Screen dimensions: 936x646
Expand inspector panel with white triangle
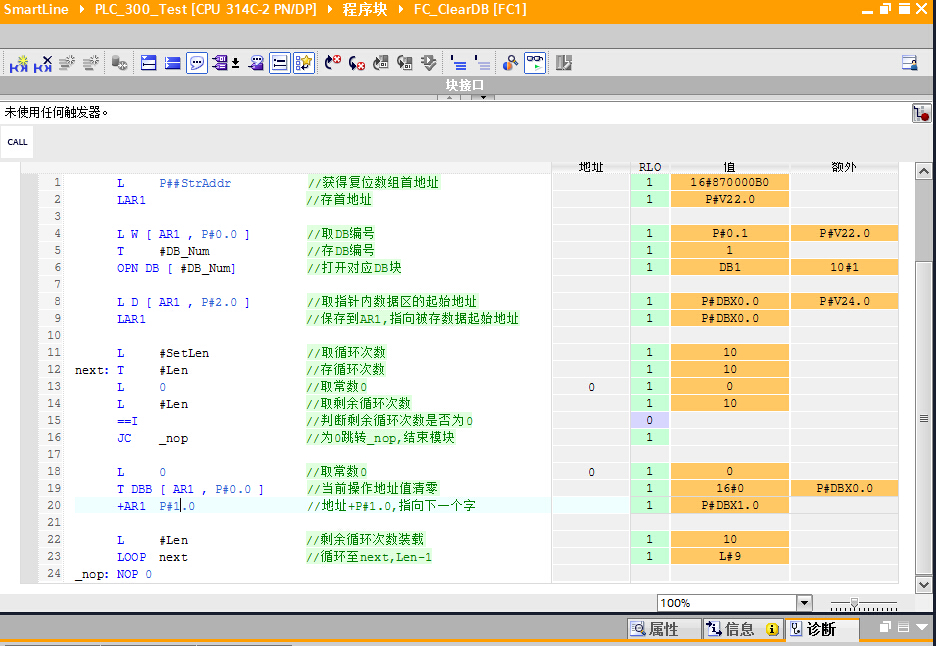pyautogui.click(x=923, y=627)
